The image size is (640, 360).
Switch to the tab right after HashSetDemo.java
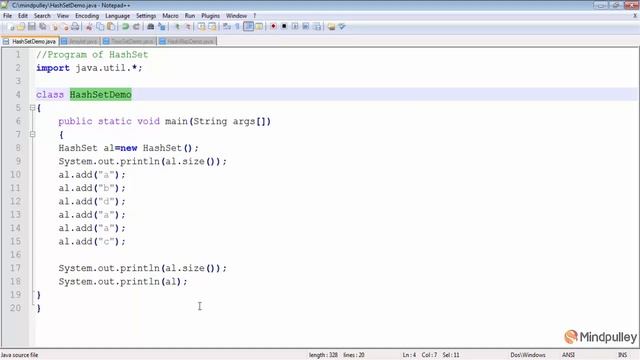pos(80,41)
